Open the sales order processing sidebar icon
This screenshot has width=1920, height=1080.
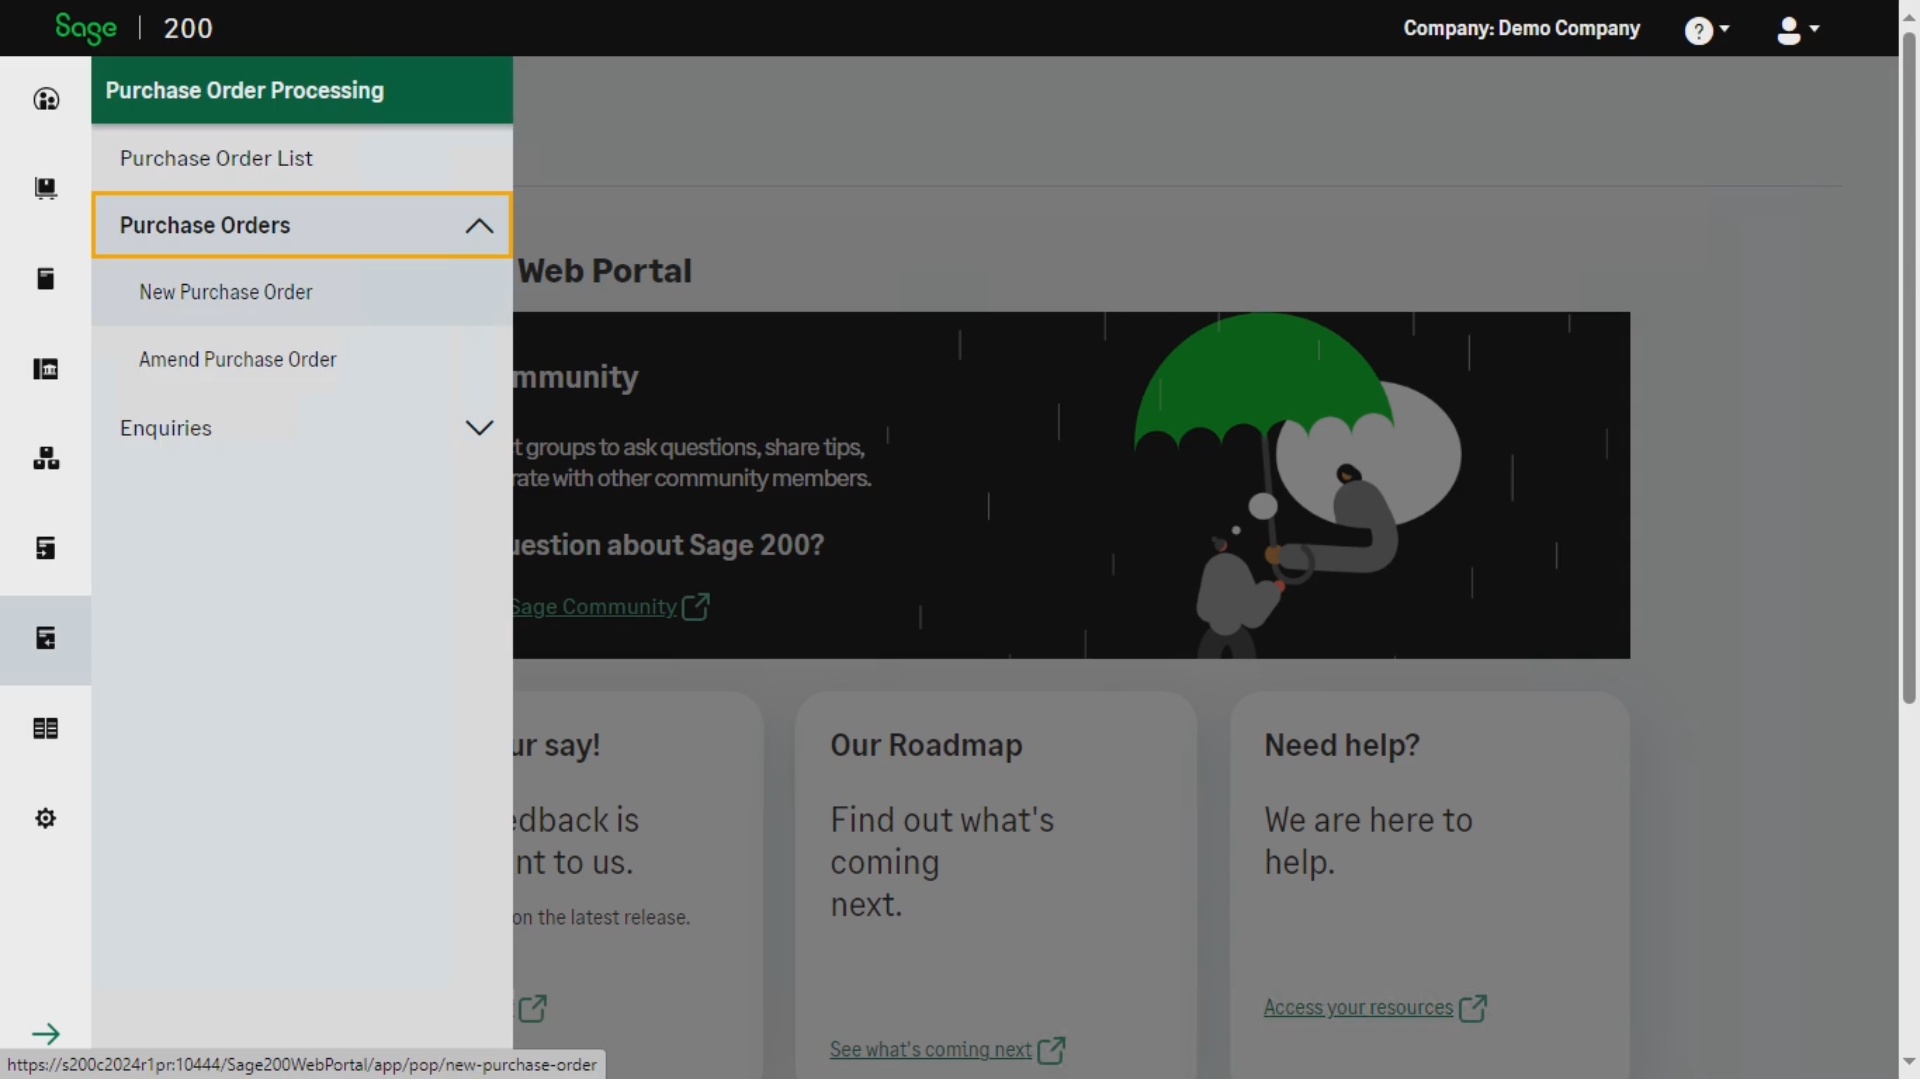46,548
